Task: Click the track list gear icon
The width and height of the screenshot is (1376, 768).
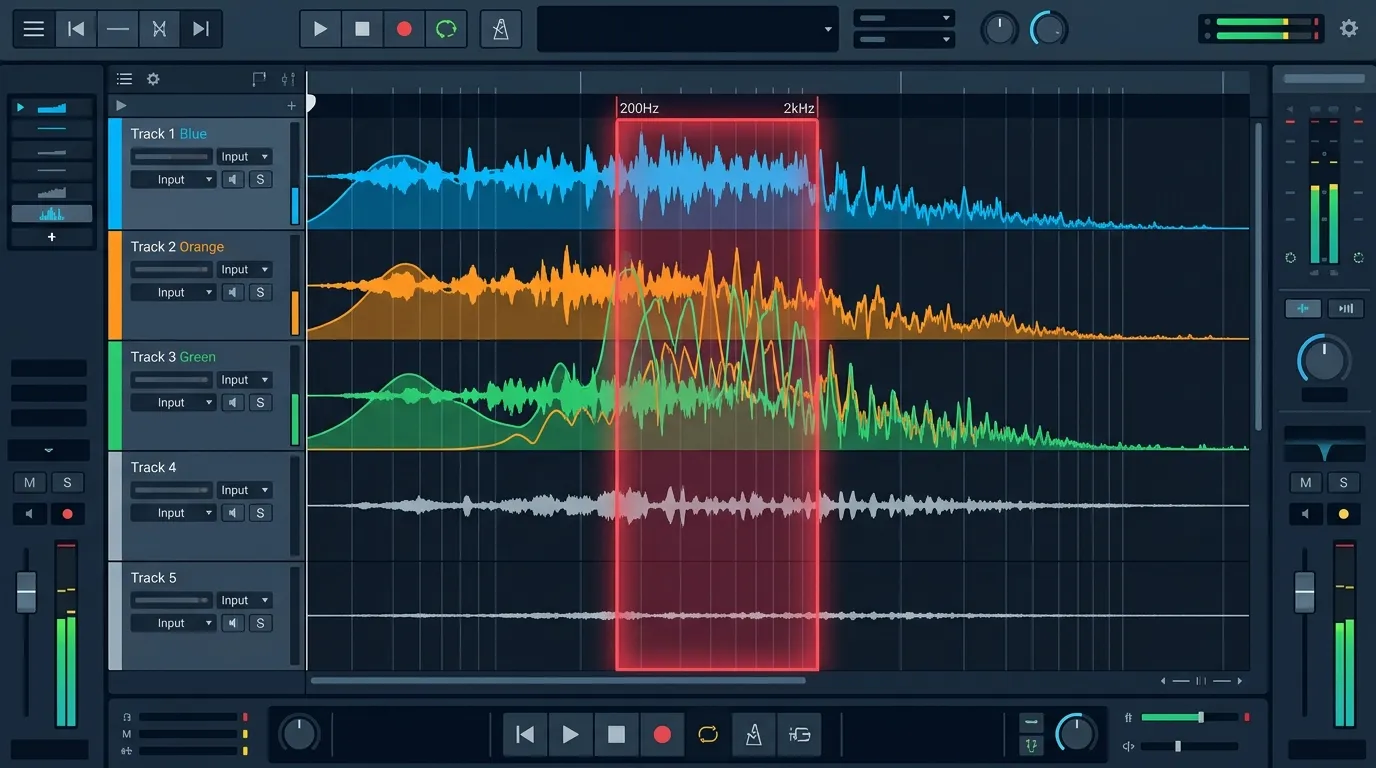Action: (x=153, y=79)
